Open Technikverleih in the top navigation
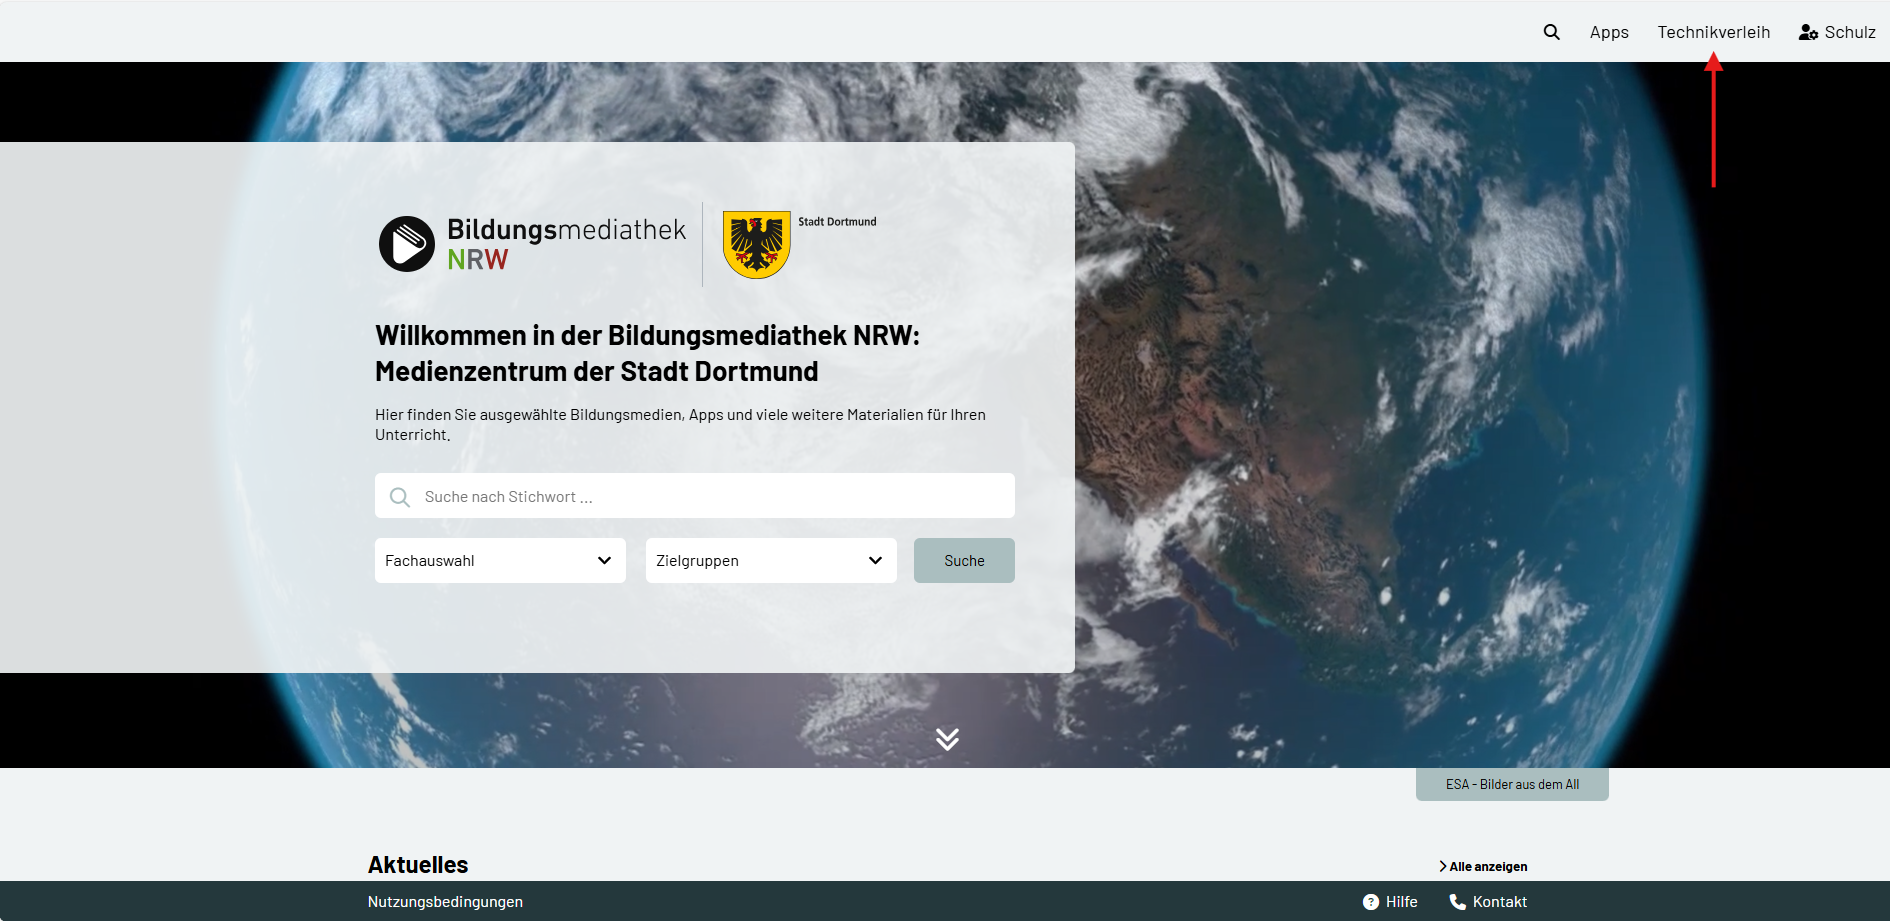Image resolution: width=1890 pixels, height=921 pixels. tap(1713, 32)
